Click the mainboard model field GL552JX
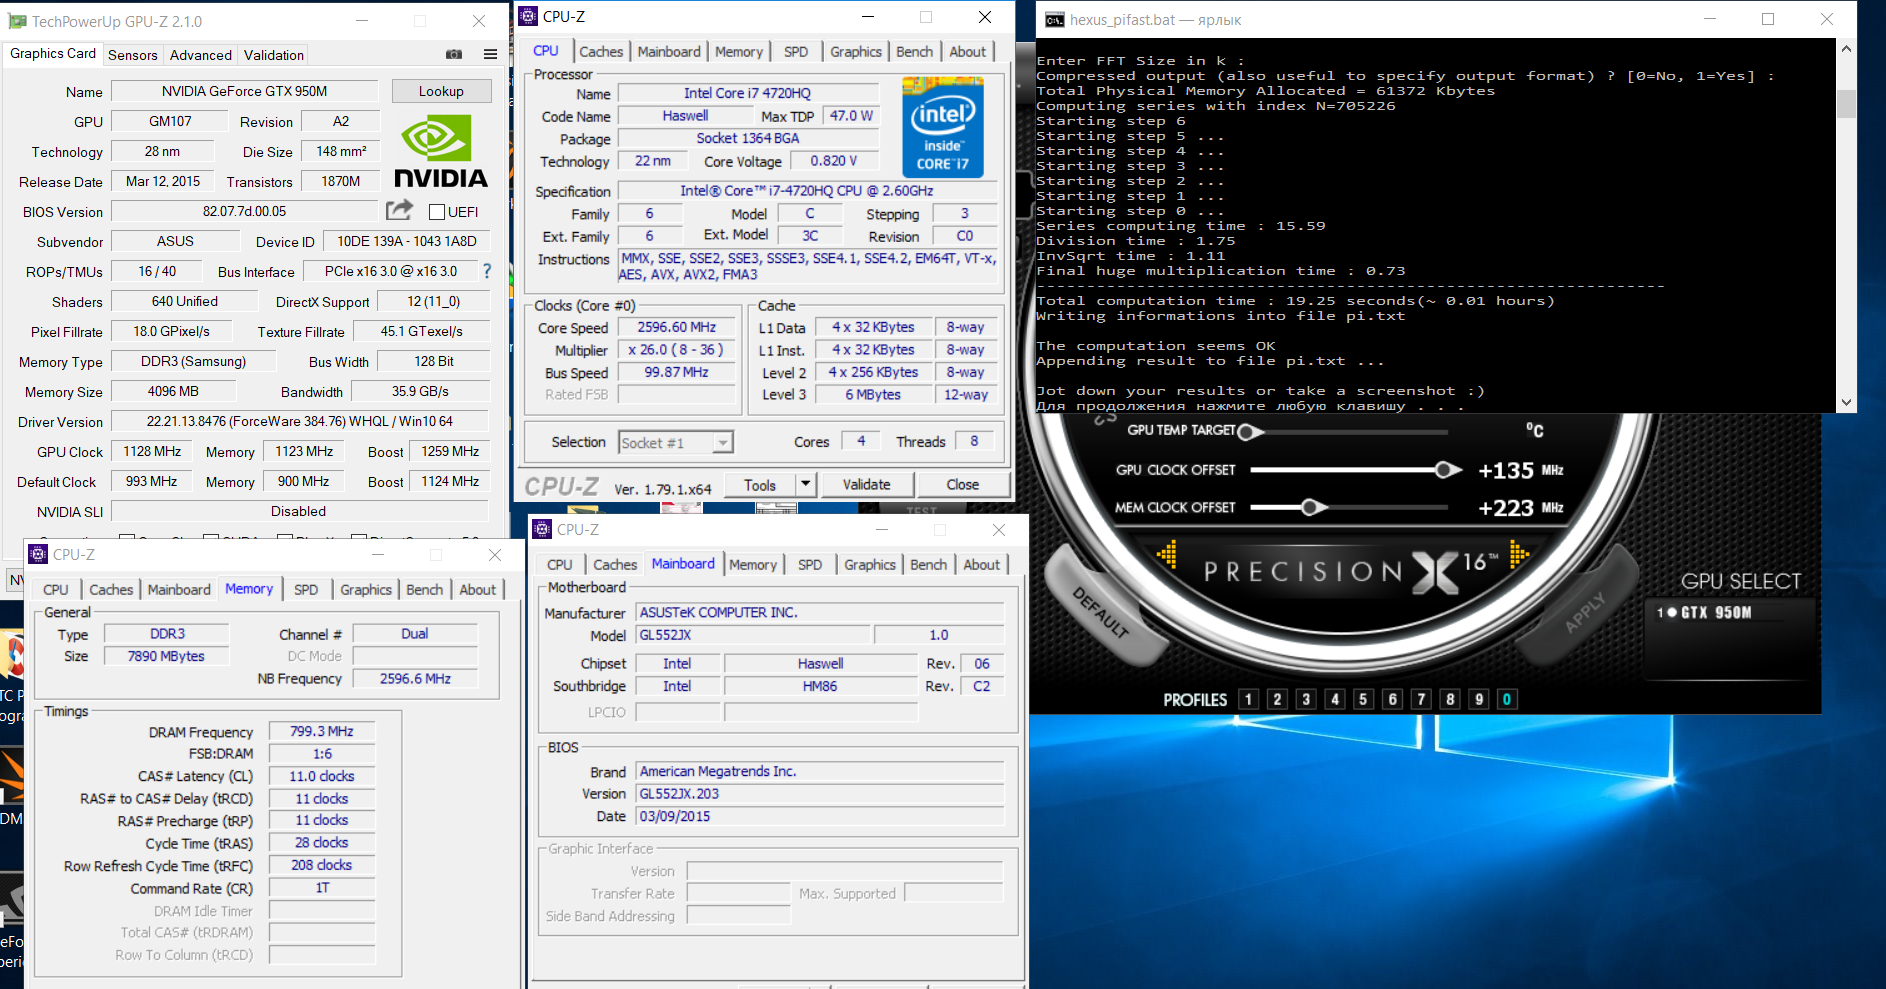 coord(753,635)
